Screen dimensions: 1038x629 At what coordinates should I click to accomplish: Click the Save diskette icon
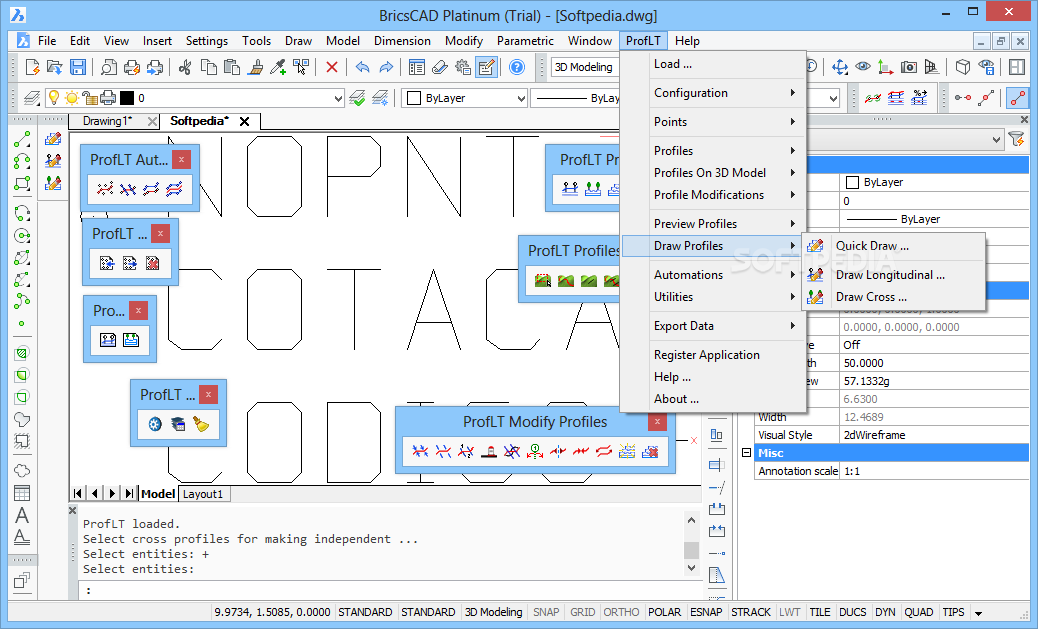(x=77, y=67)
